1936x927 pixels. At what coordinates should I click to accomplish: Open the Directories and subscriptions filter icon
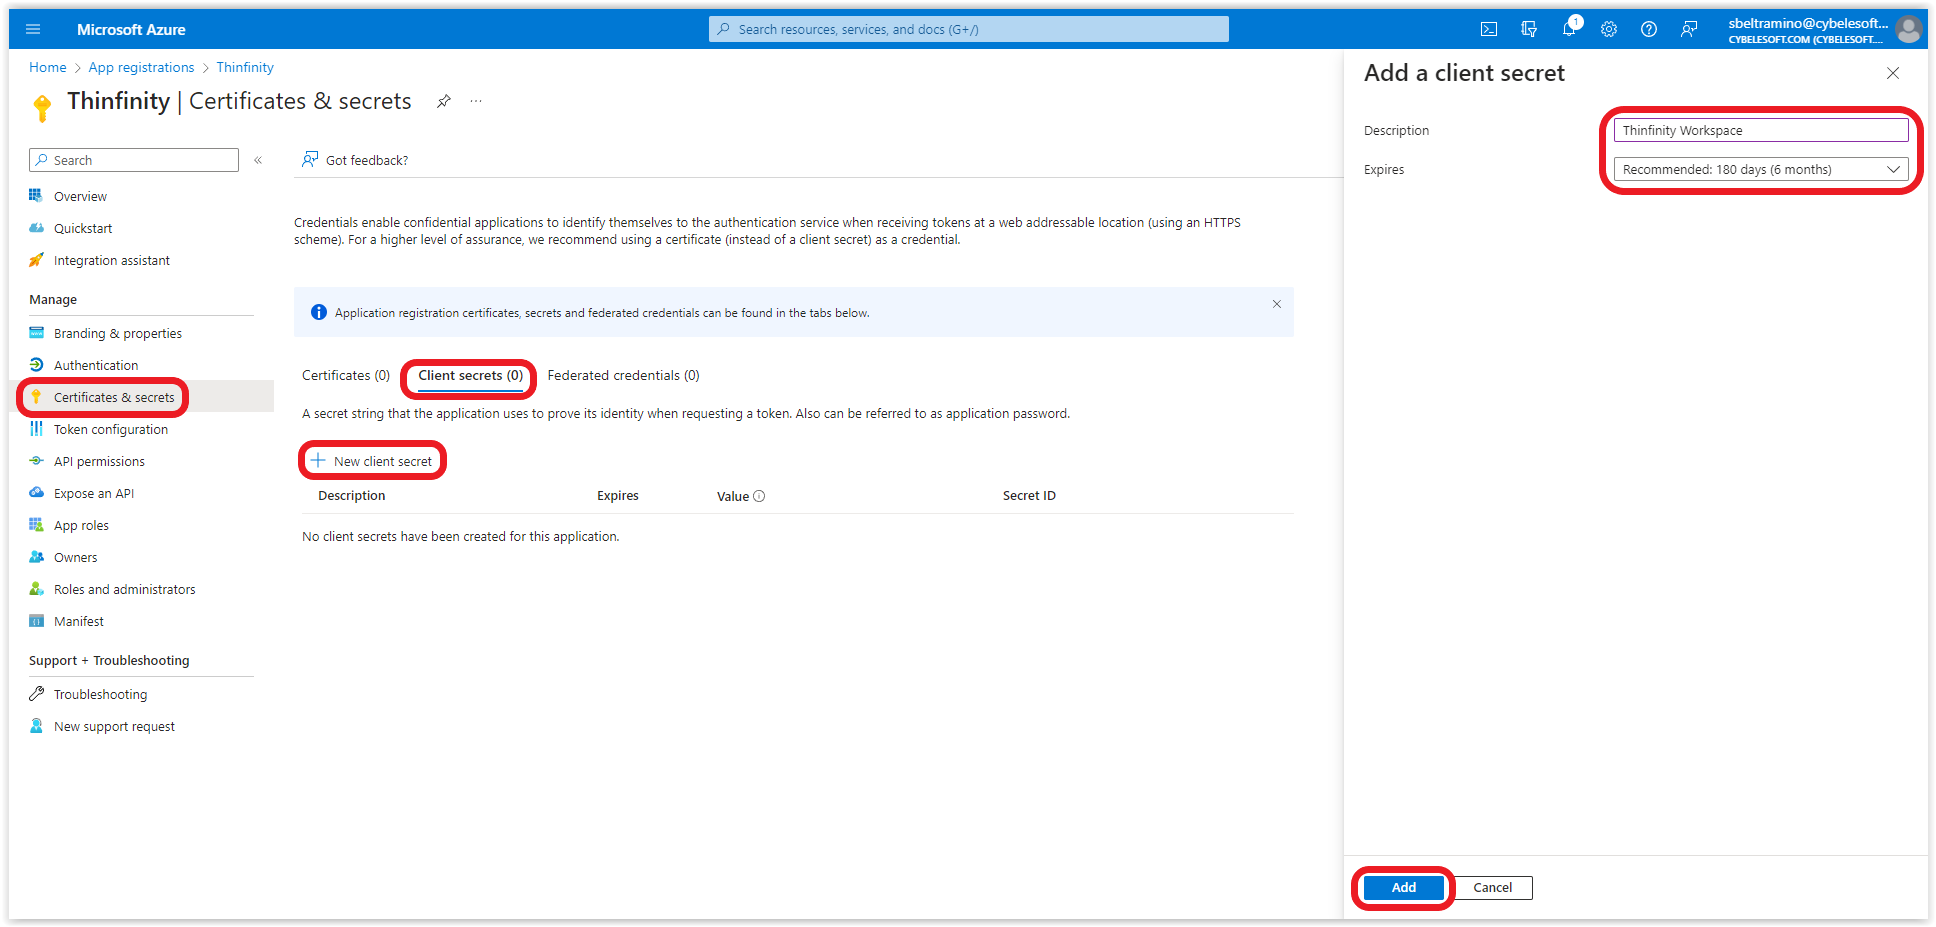[x=1529, y=29]
